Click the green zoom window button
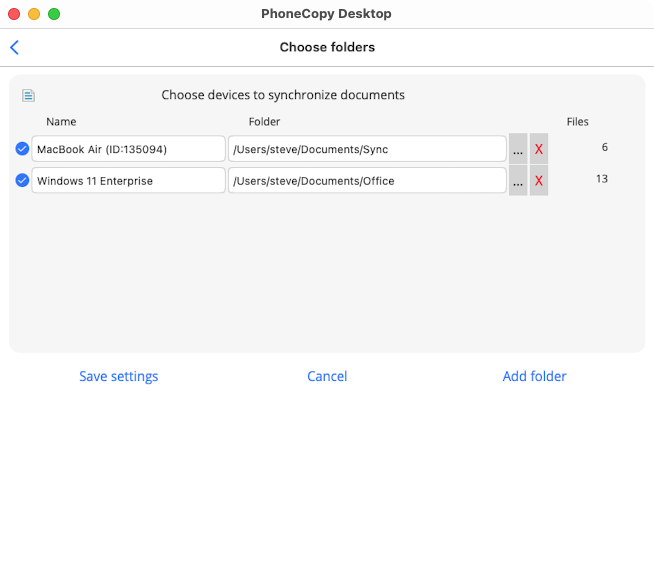This screenshot has width=654, height=581. click(x=54, y=14)
